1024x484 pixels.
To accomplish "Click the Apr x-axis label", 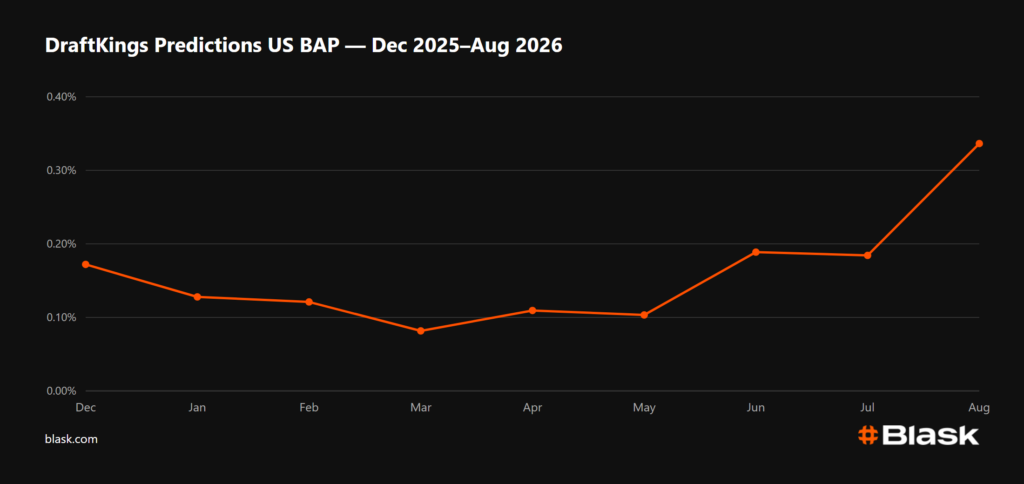I will coord(532,408).
